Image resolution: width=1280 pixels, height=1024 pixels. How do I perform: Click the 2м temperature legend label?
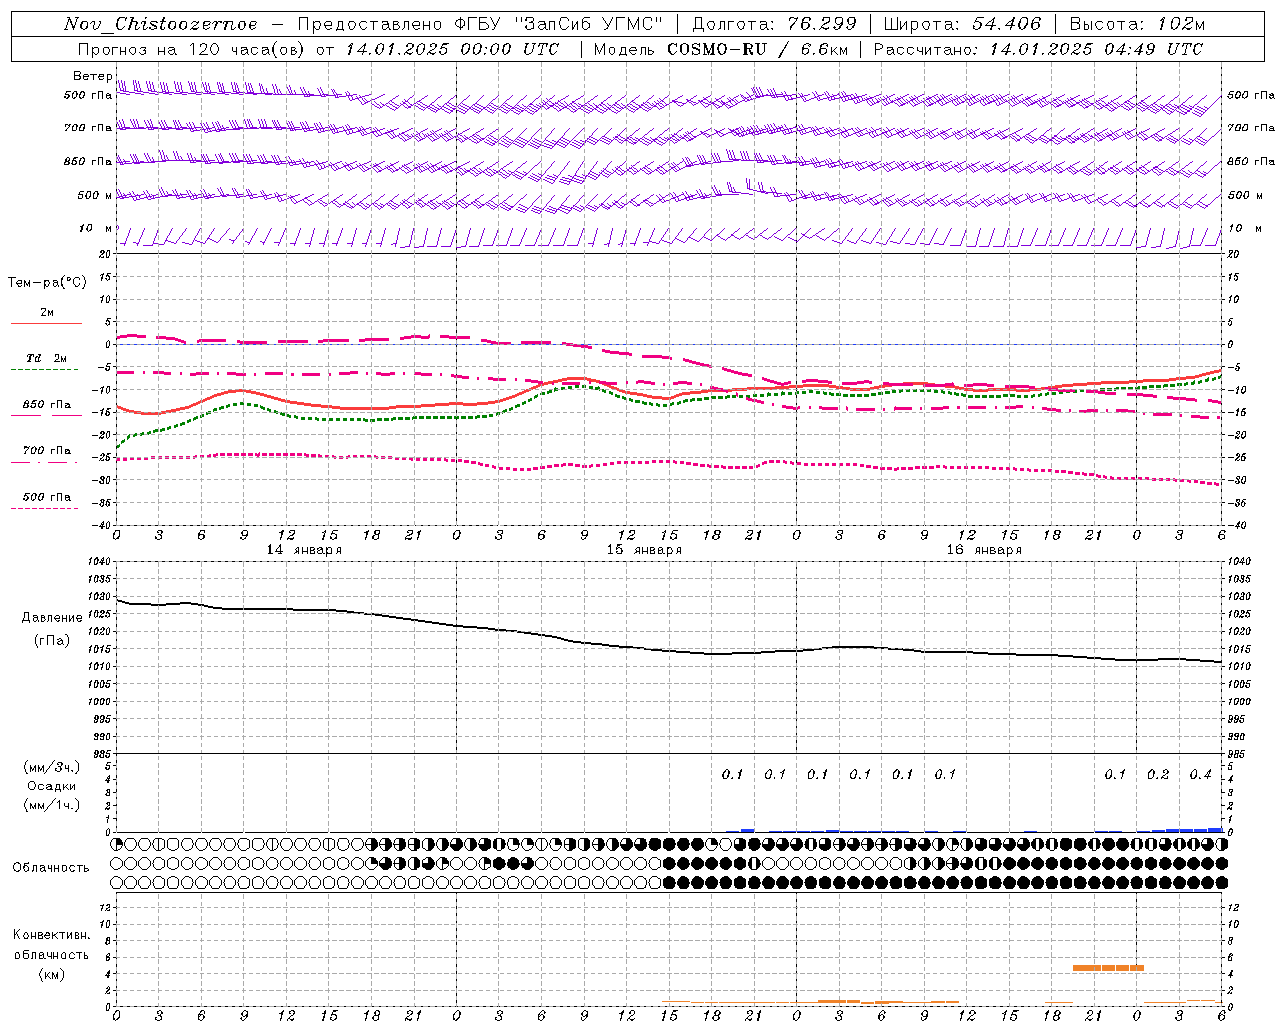point(47,313)
